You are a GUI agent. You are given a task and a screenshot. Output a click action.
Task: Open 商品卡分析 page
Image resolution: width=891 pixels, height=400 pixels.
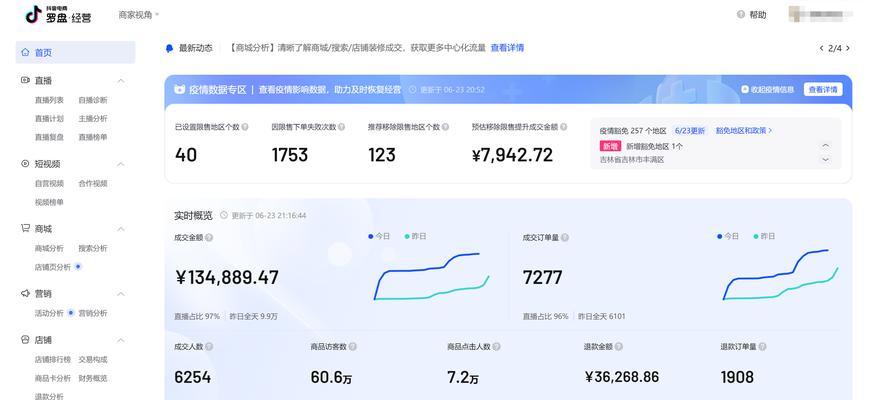coord(53,378)
